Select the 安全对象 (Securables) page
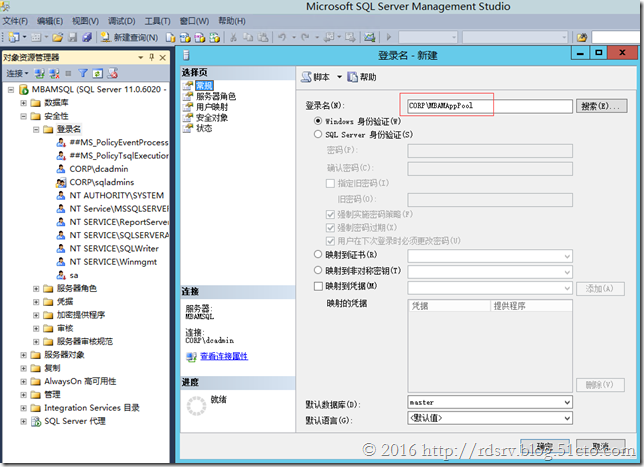 212,117
